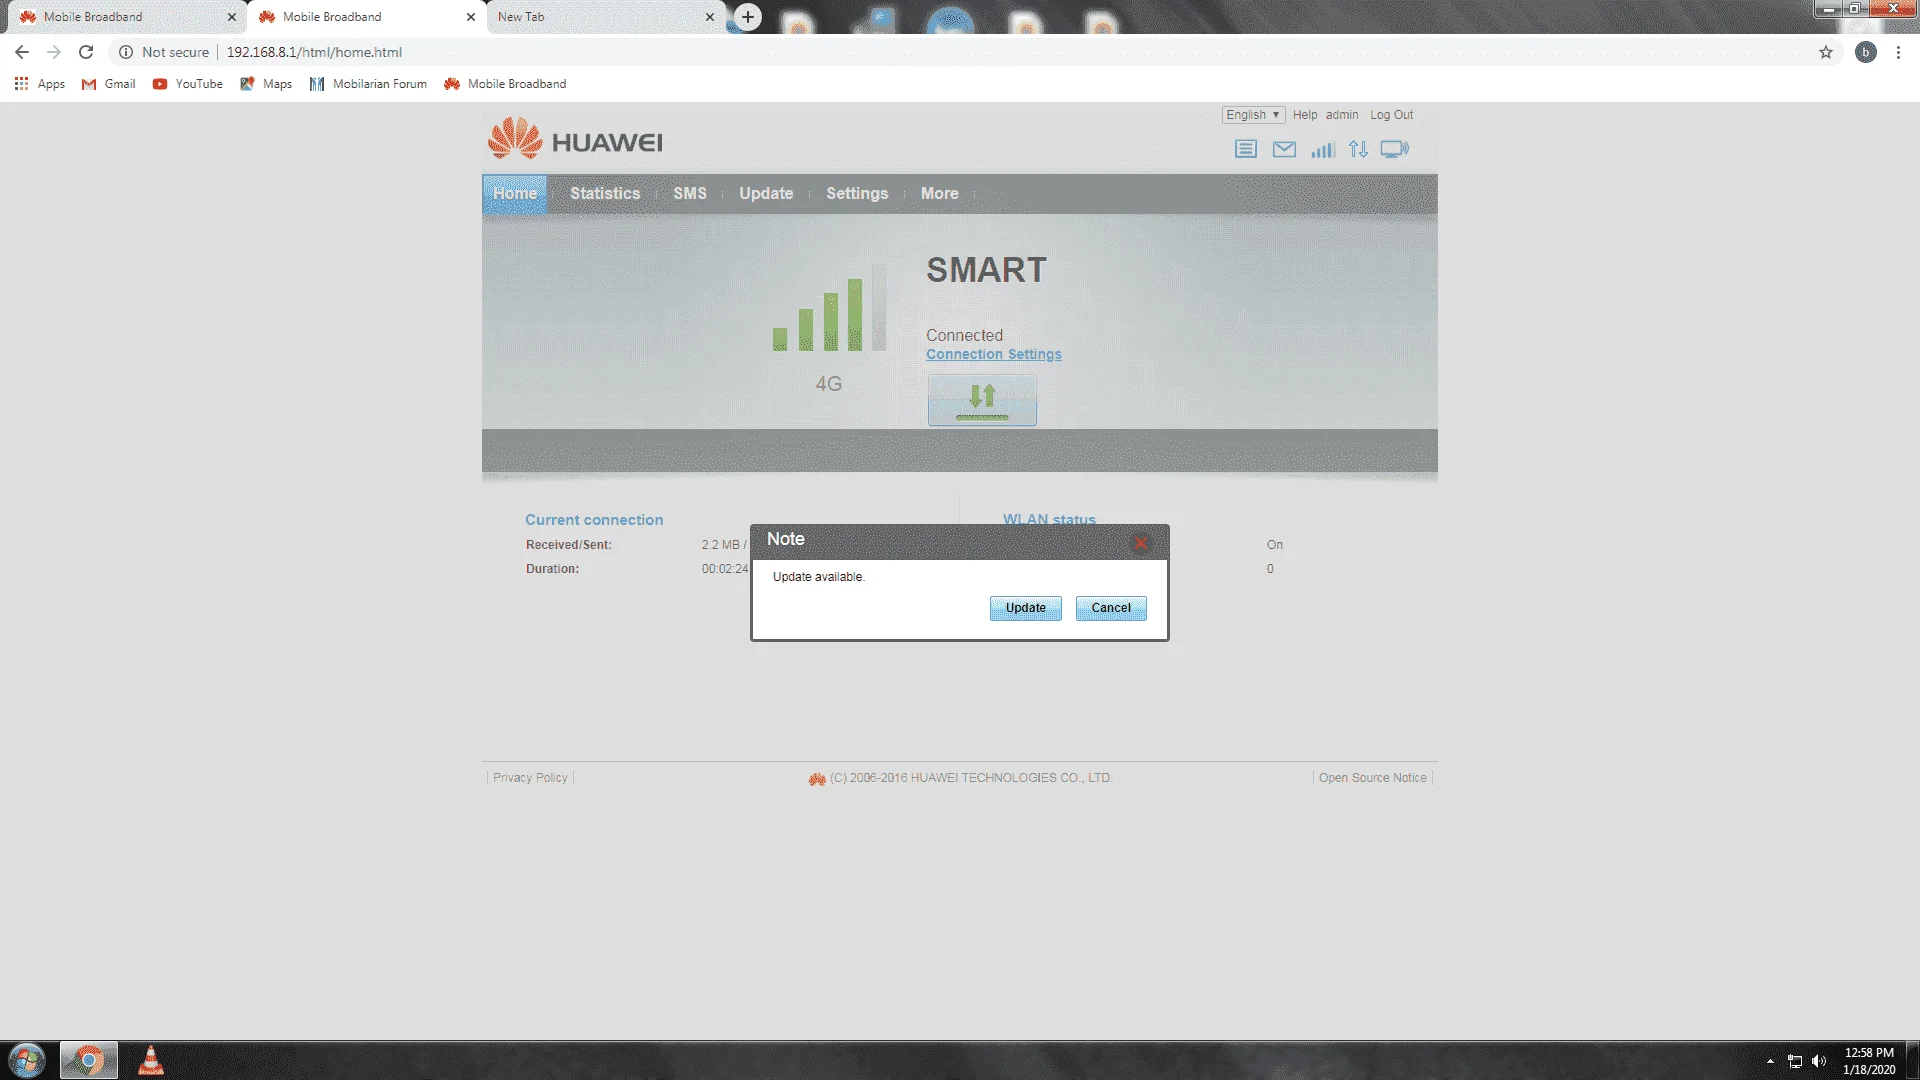The height and width of the screenshot is (1080, 1920).
Task: Open the Apps bookmark shortcut
Action: click(40, 84)
